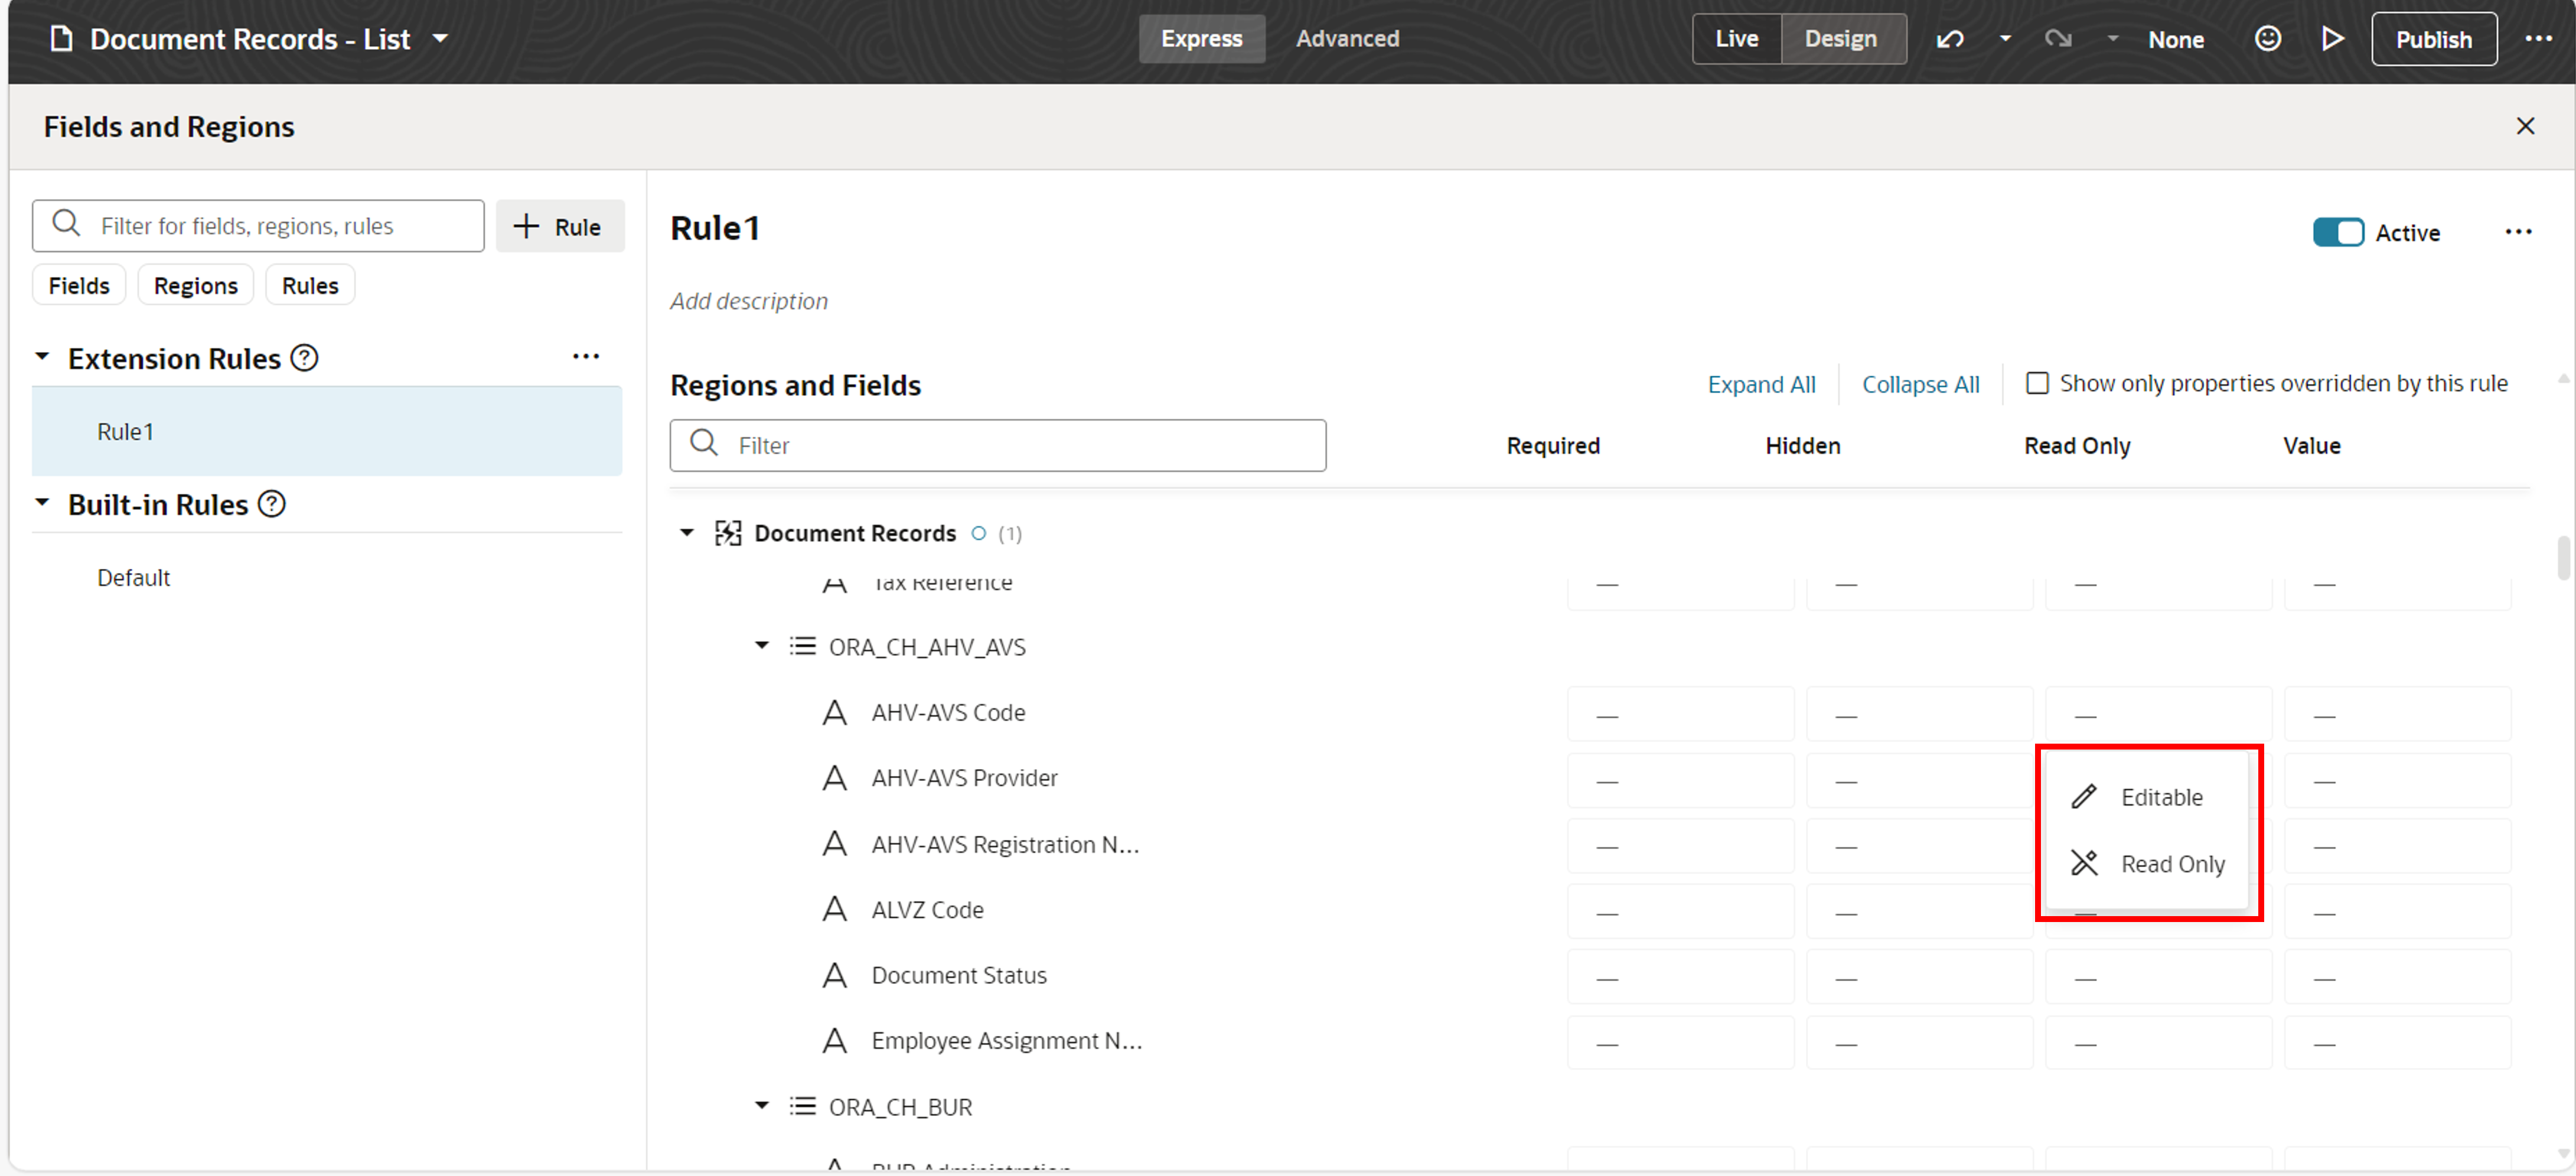Viewport: 2576px width, 1176px height.
Task: Click the vertical scrollbar thumb on right
Action: [x=2563, y=558]
